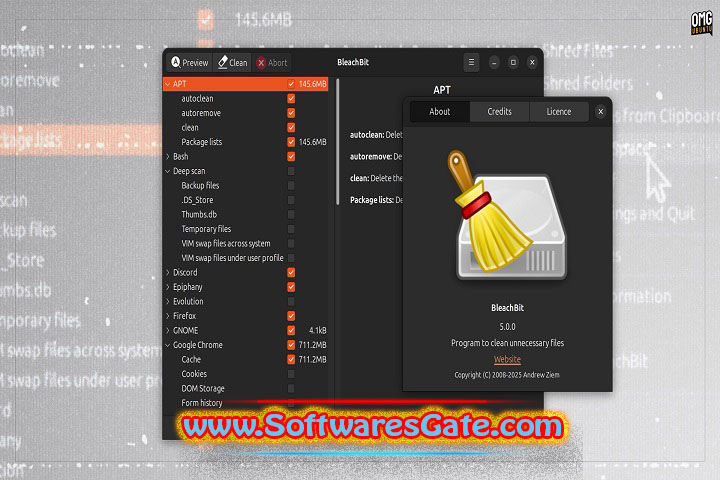Click the APT heading in details pane
This screenshot has height=480, width=720.
pyautogui.click(x=442, y=90)
